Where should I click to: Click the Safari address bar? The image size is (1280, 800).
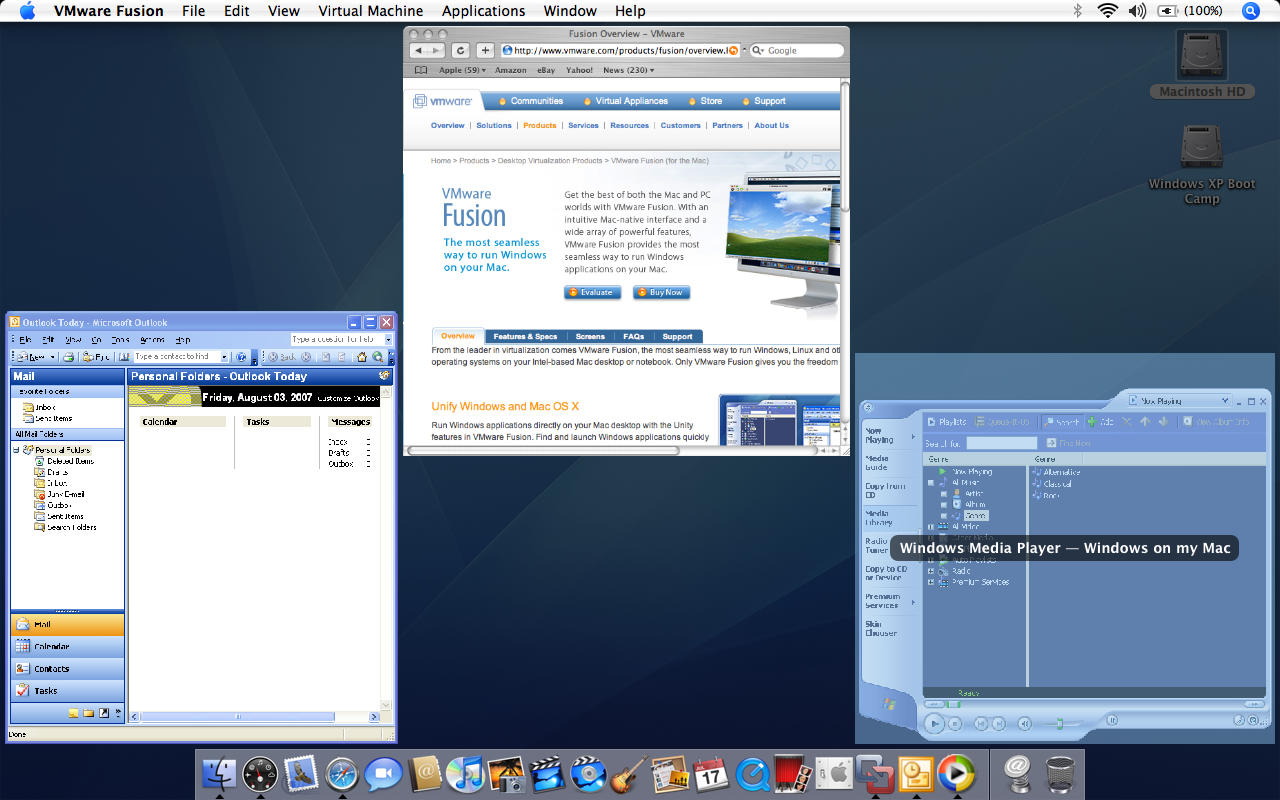tap(620, 50)
